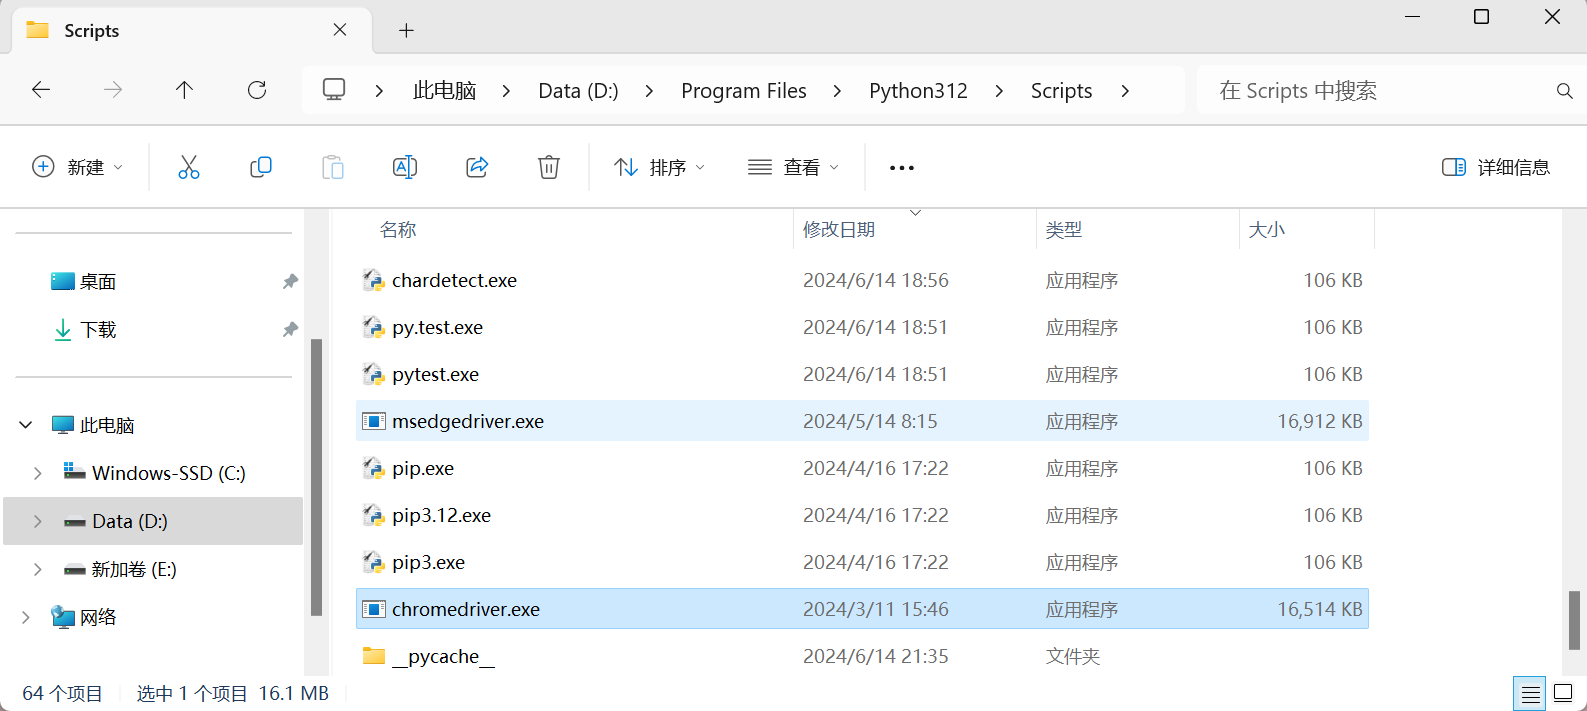Open the 排序 sort dropdown
This screenshot has height=711, width=1587.
click(x=660, y=167)
